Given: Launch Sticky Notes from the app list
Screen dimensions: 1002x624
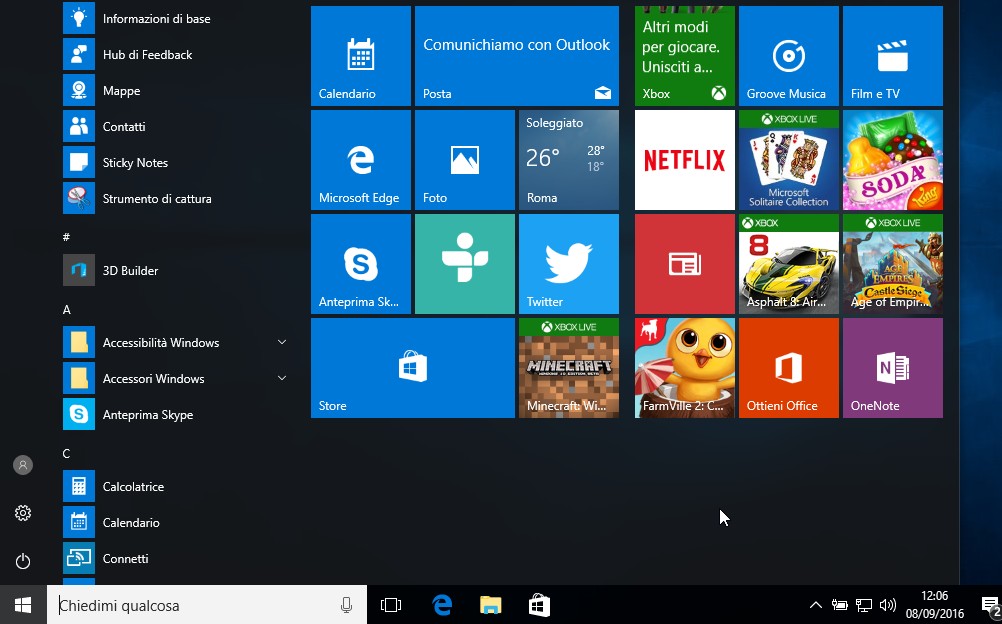Looking at the screenshot, I should (177, 162).
